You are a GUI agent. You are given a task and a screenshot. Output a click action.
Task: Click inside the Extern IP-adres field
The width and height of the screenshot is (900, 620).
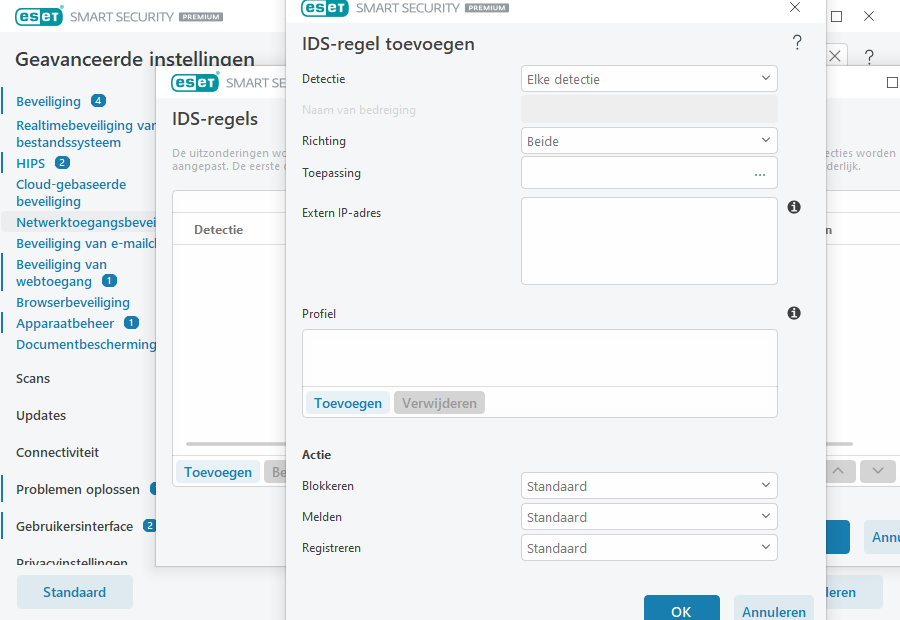pos(648,240)
